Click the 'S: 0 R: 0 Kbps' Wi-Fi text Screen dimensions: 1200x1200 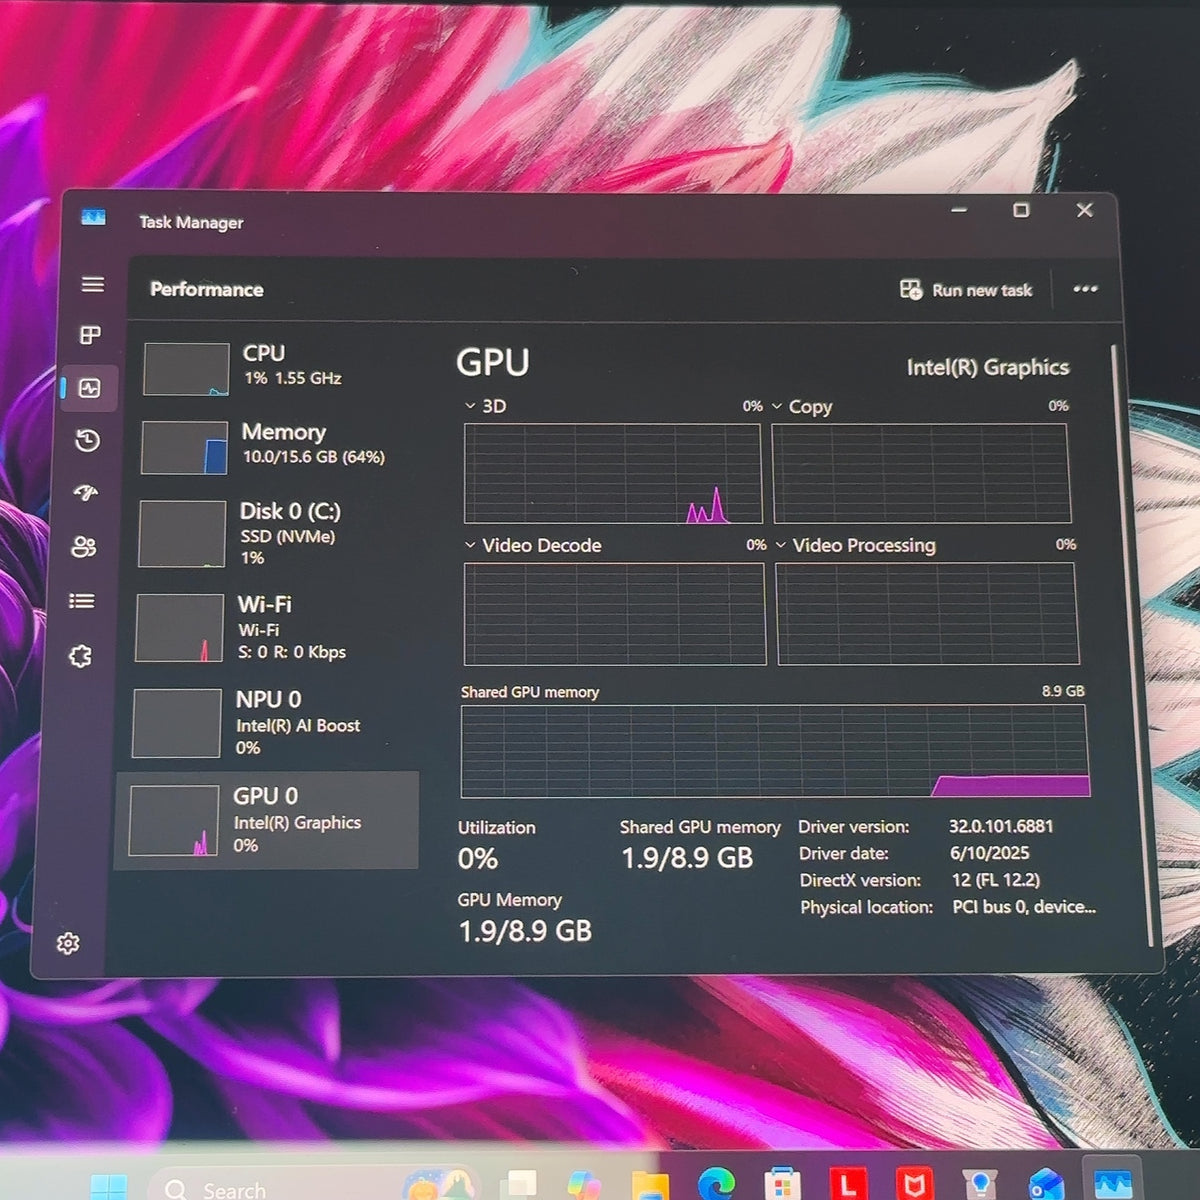pyautogui.click(x=292, y=652)
